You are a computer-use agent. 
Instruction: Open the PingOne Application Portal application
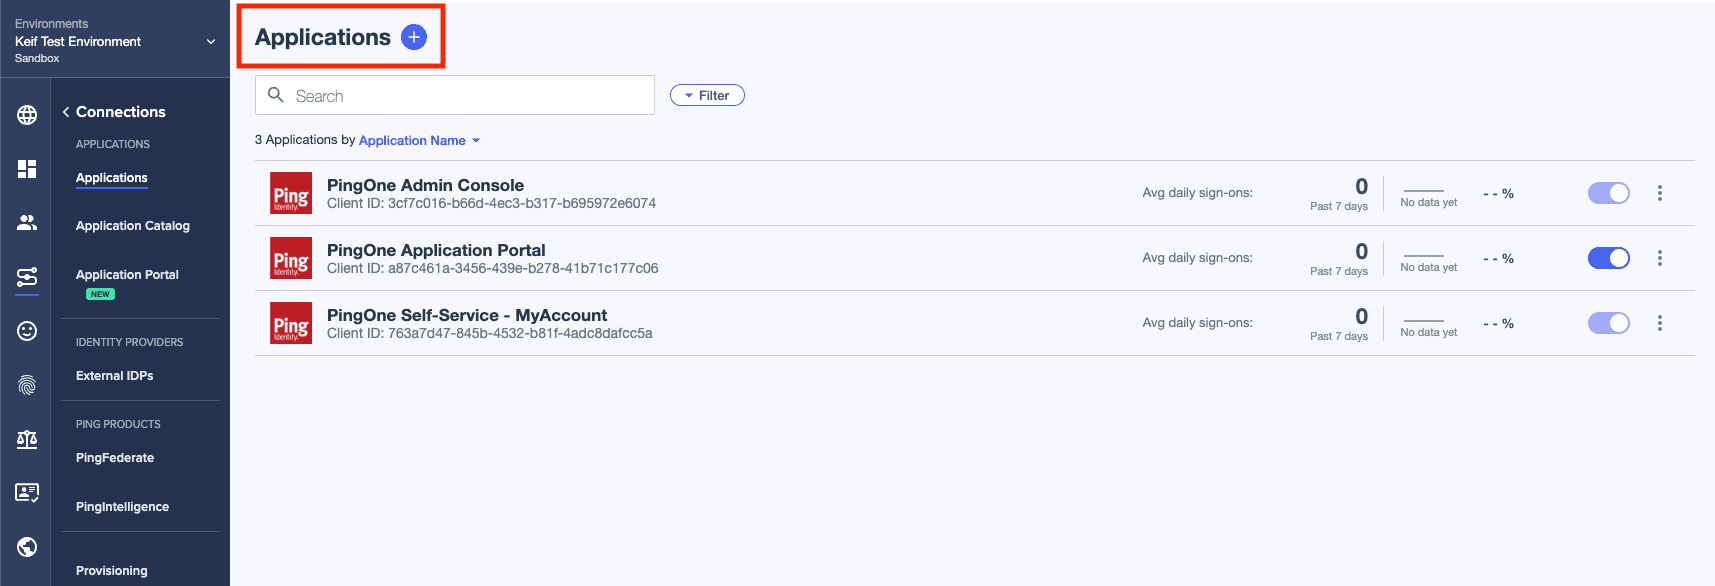pos(436,250)
